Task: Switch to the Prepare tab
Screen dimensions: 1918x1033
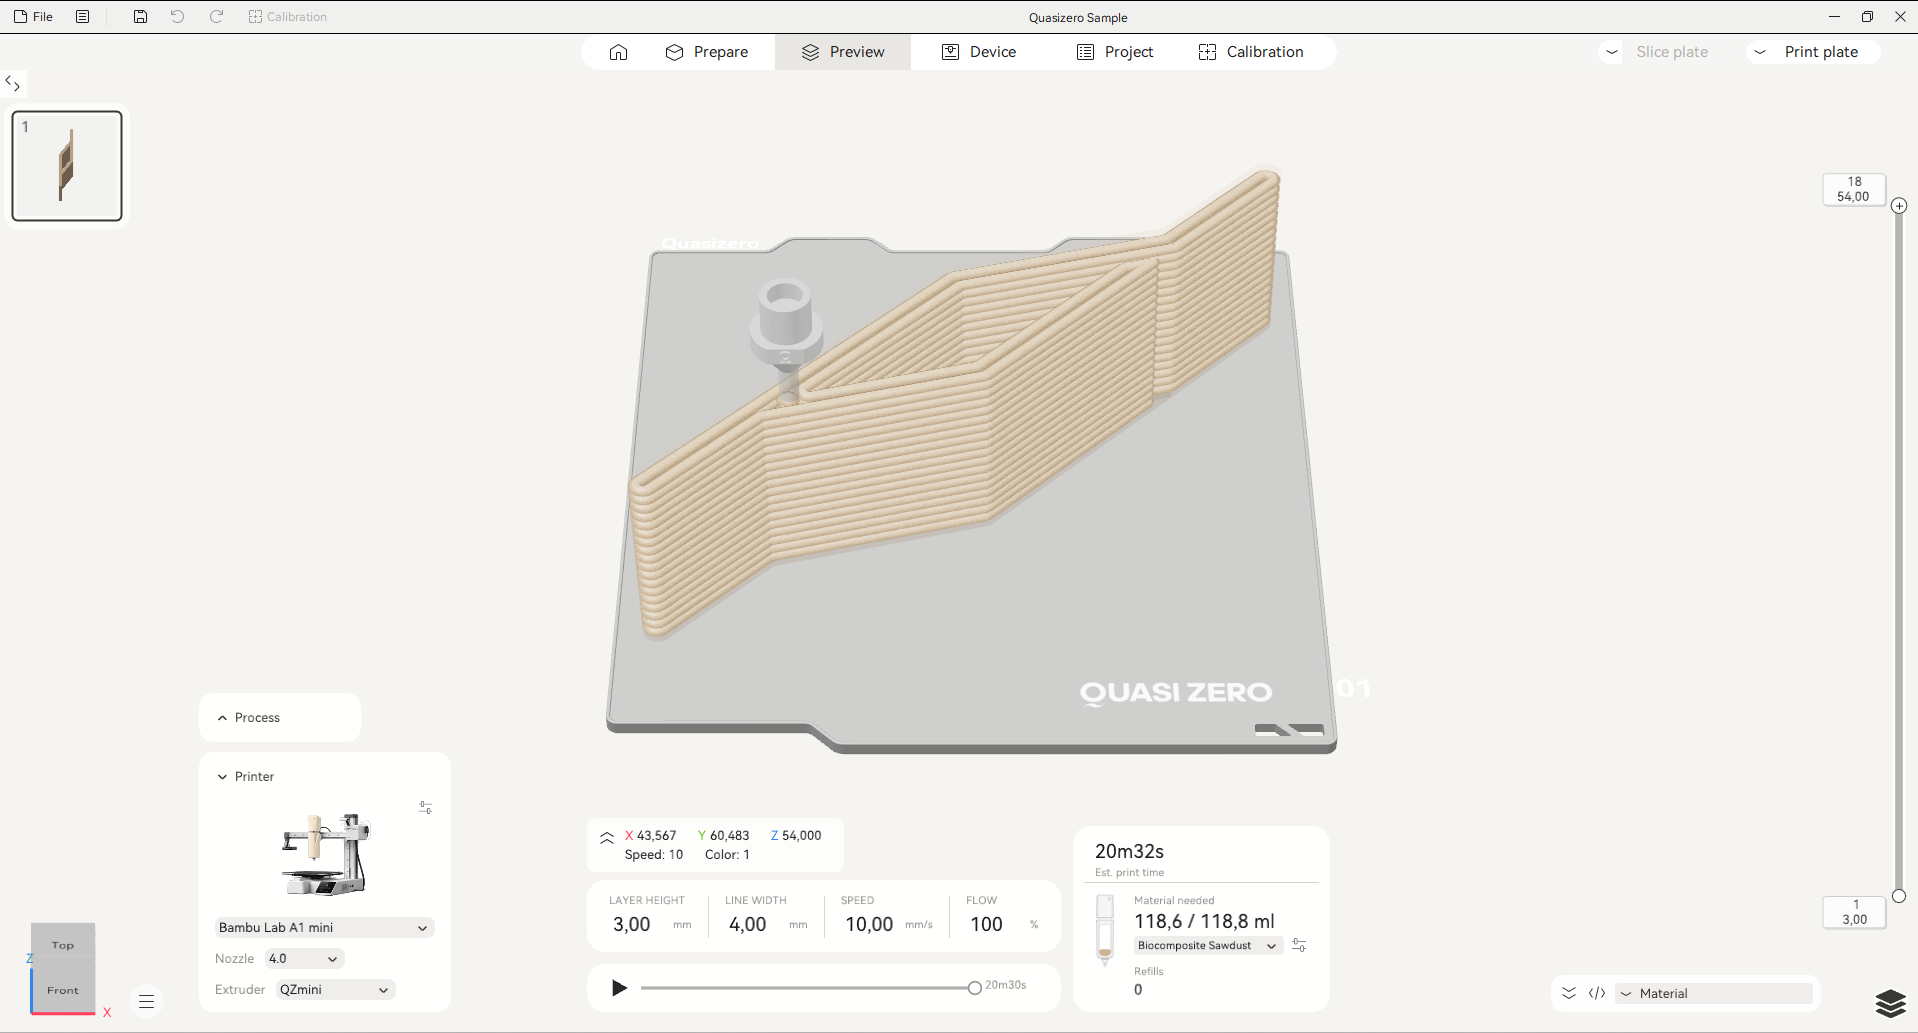Action: coord(707,52)
